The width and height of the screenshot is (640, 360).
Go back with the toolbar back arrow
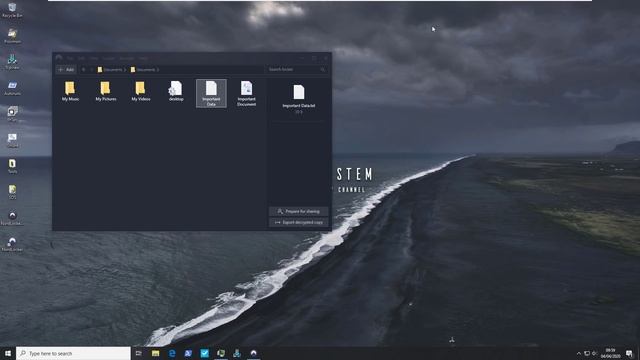tap(84, 70)
